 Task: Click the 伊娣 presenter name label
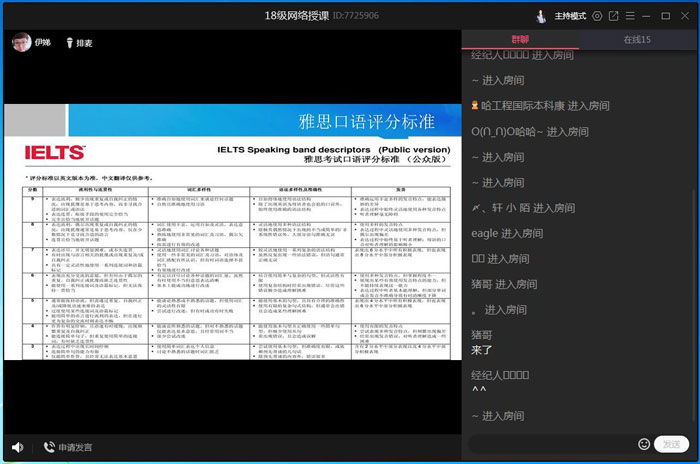coord(43,42)
